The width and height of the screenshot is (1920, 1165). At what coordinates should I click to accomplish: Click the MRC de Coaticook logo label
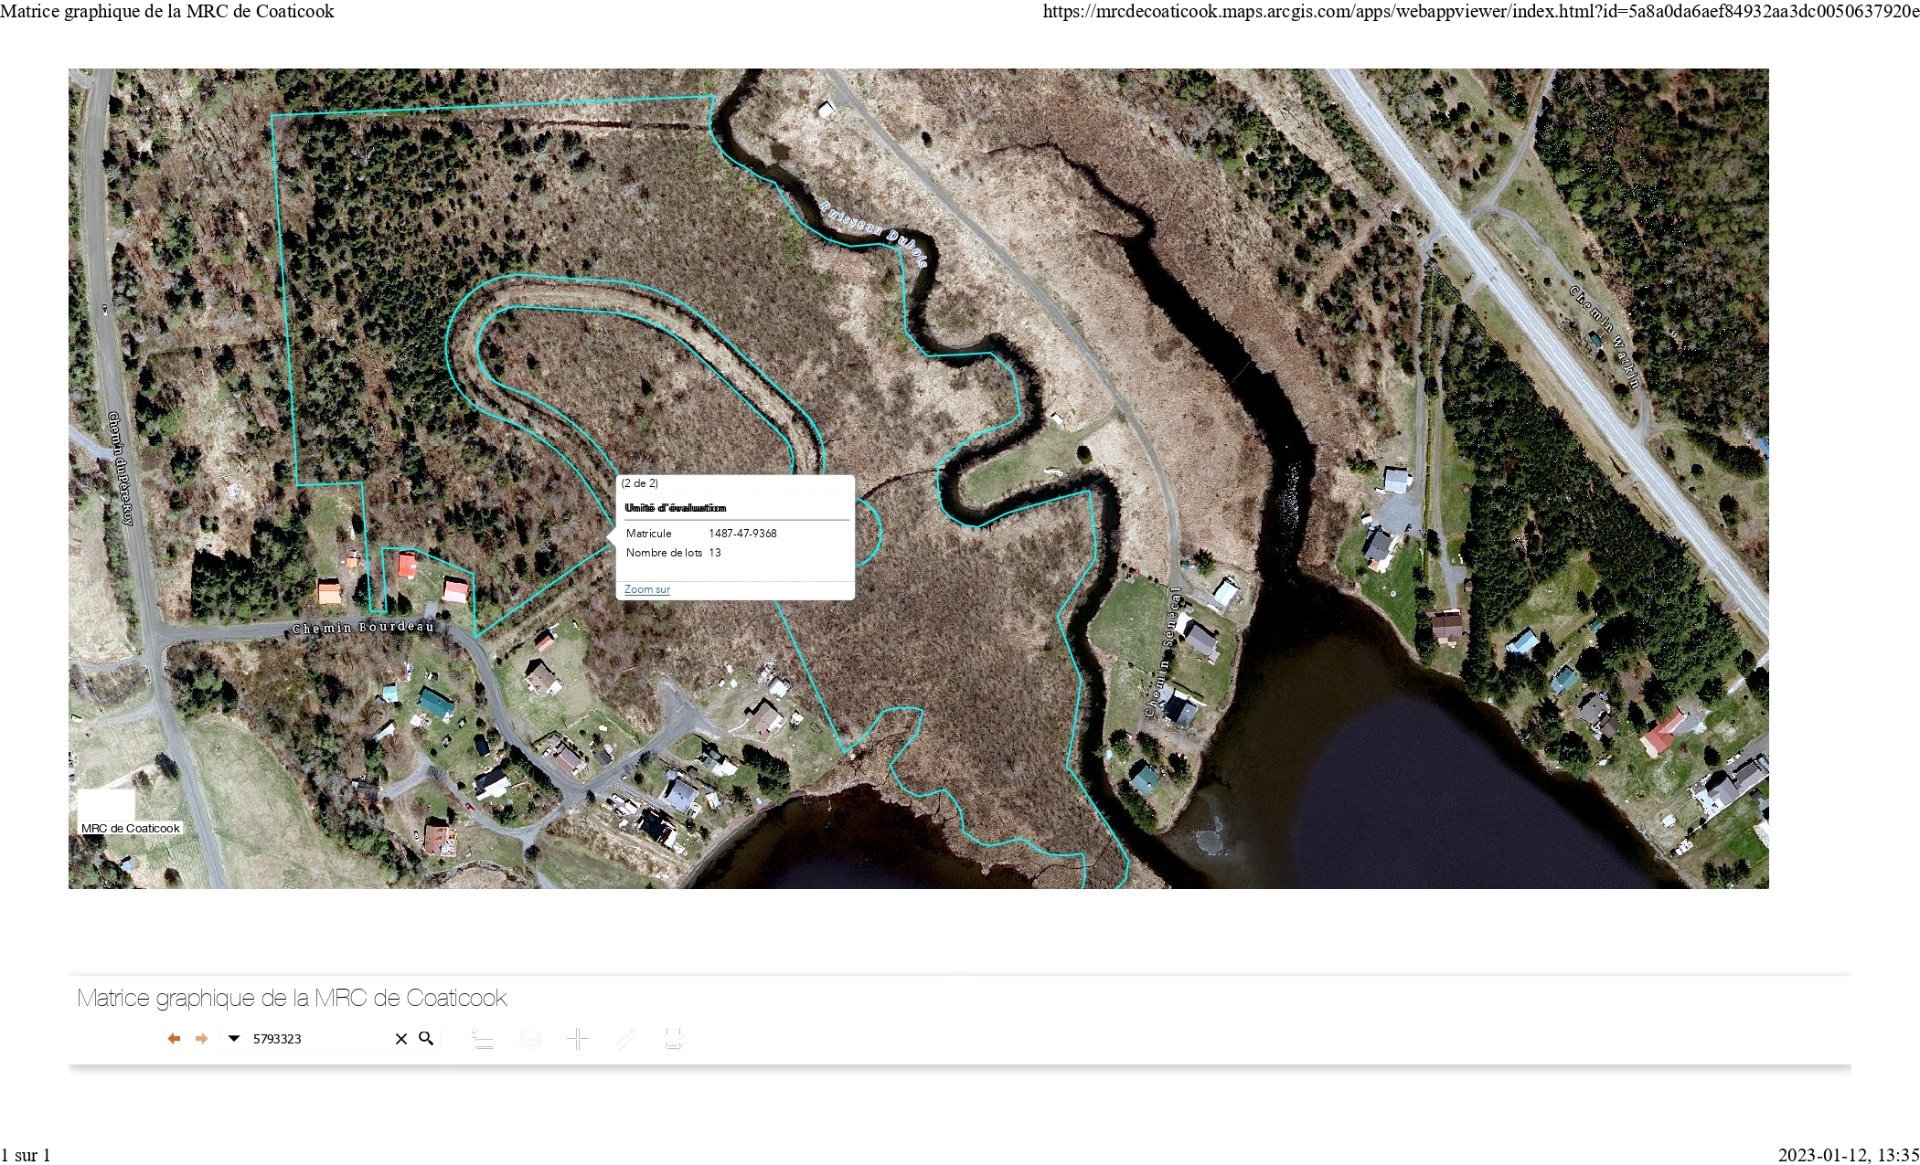pyautogui.click(x=130, y=828)
